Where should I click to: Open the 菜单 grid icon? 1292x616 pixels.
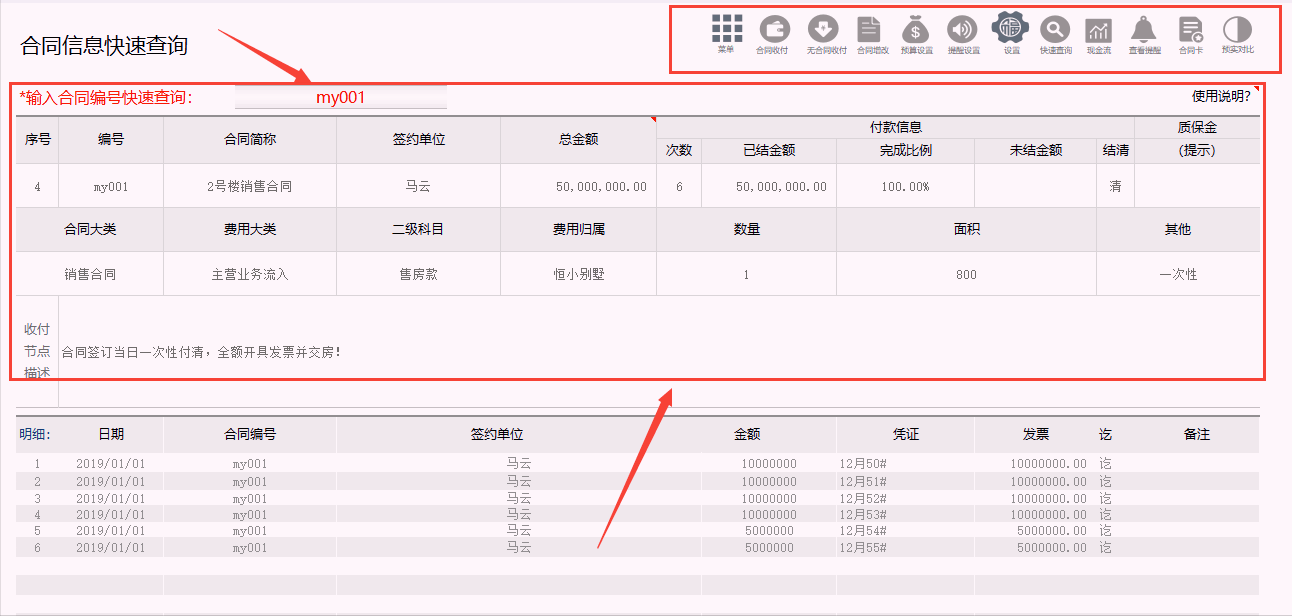pos(725,28)
